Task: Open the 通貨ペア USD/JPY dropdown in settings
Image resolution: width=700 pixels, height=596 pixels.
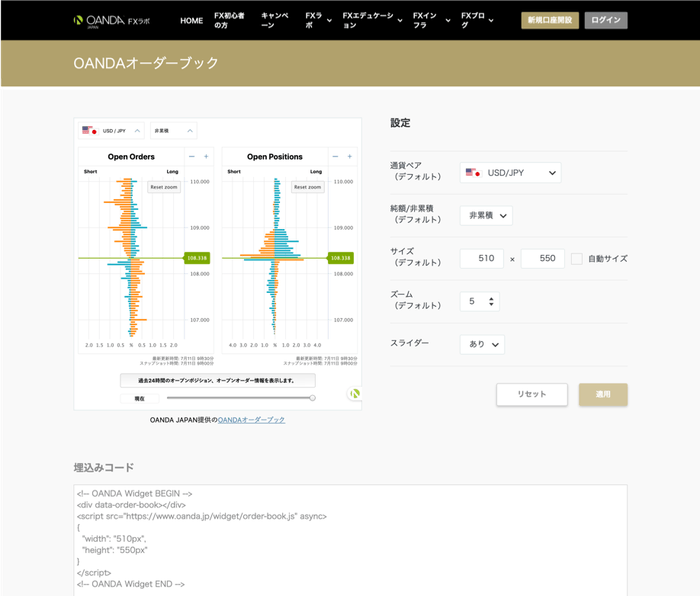Action: pos(510,173)
